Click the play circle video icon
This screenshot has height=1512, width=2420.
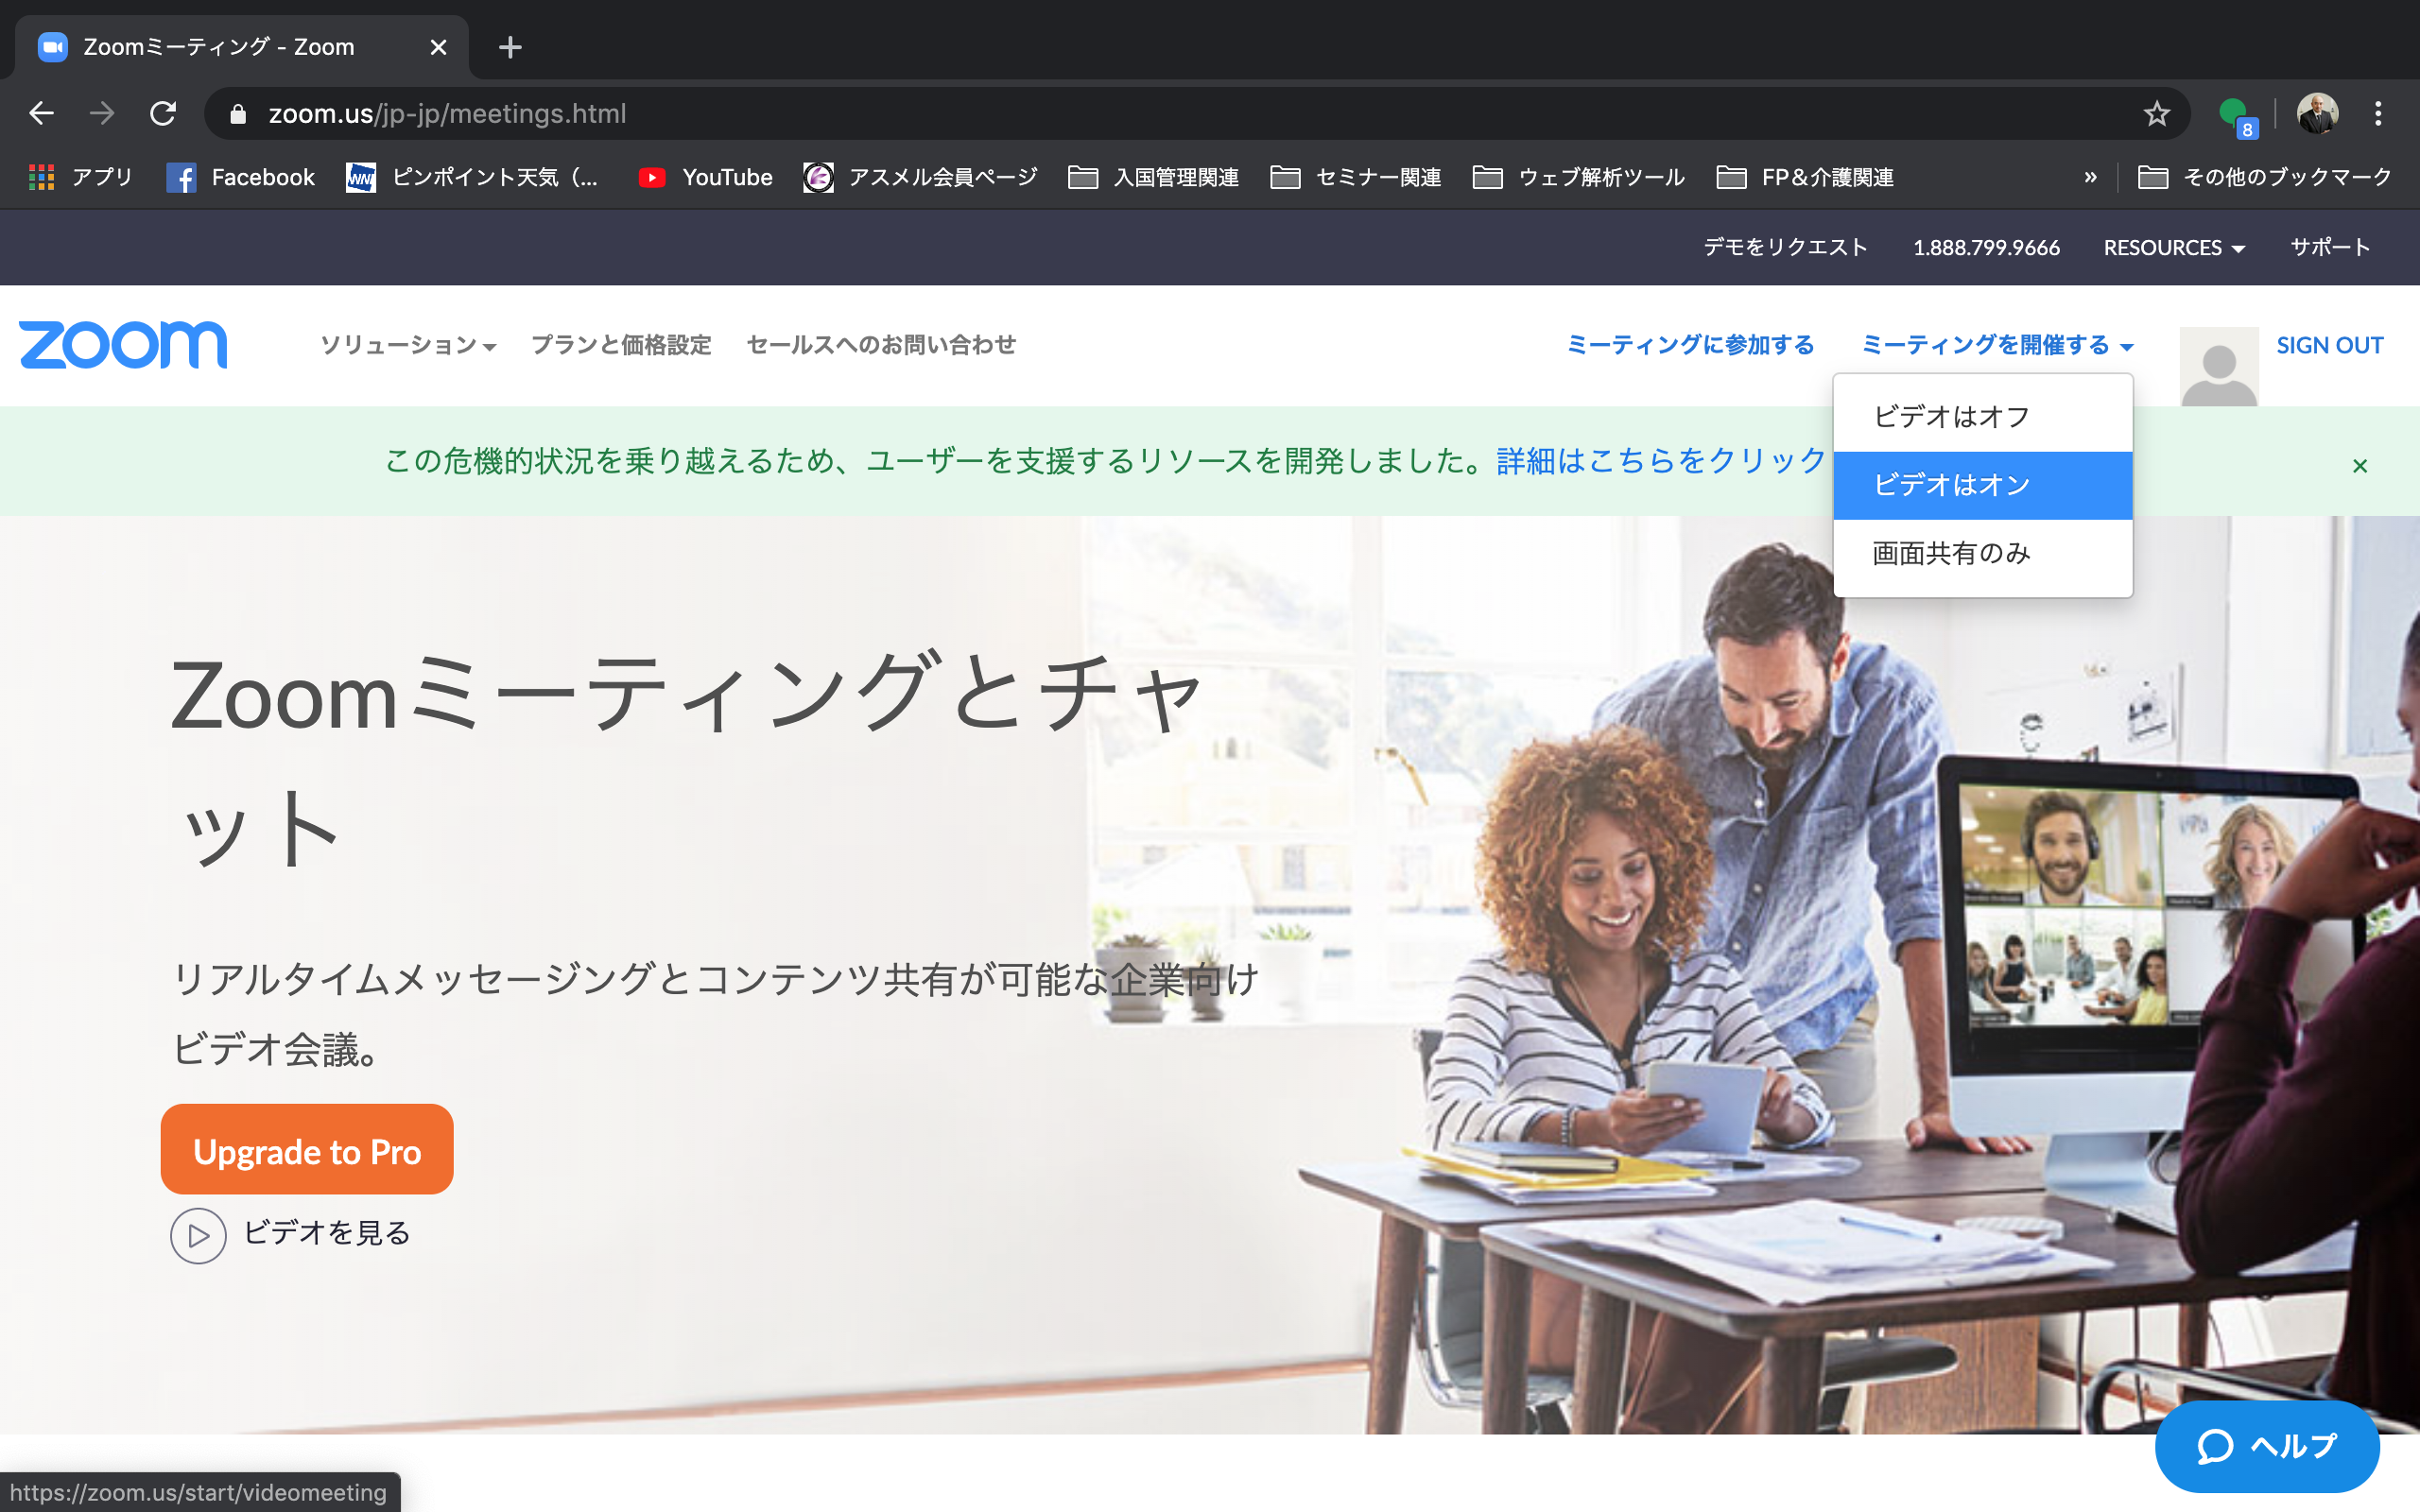pyautogui.click(x=198, y=1236)
